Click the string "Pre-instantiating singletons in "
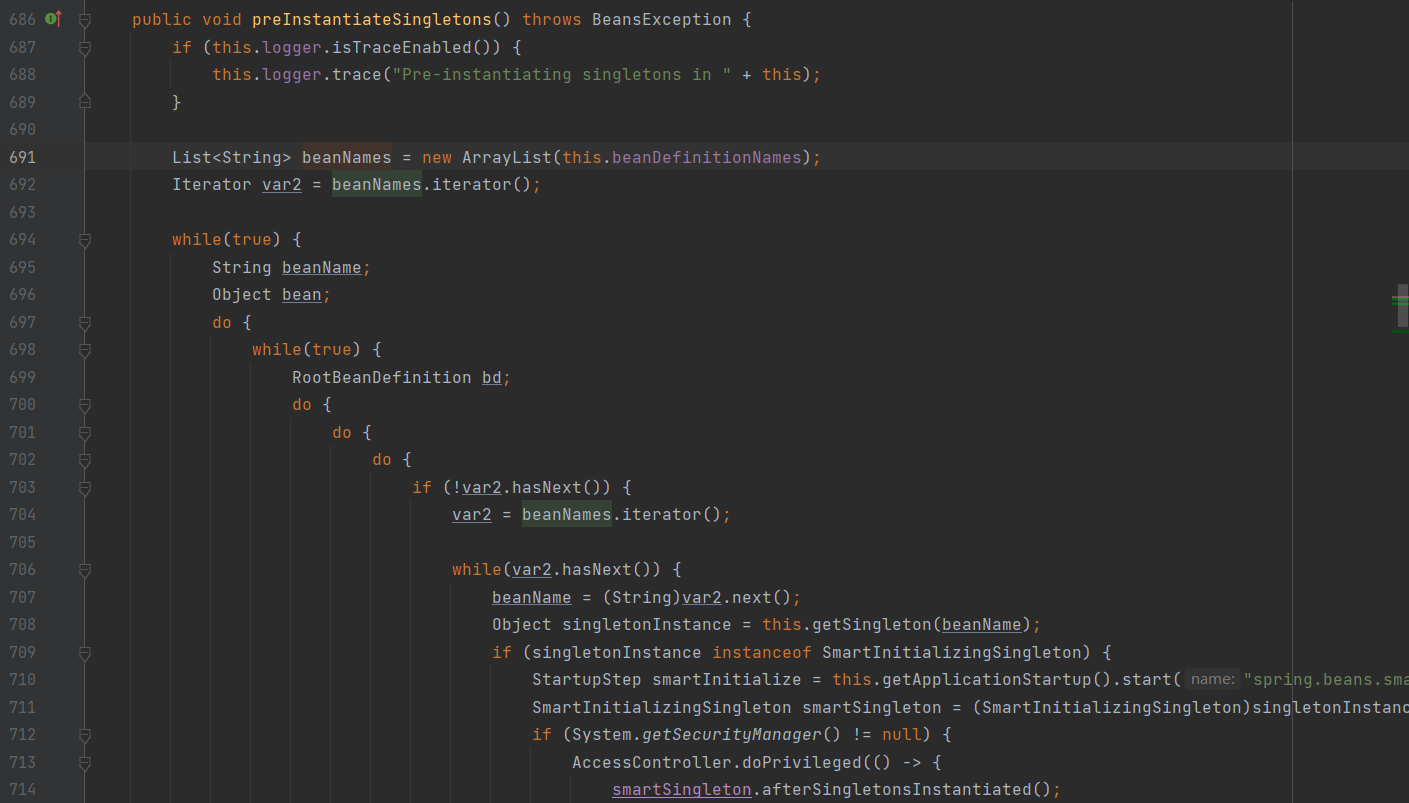 click(562, 75)
